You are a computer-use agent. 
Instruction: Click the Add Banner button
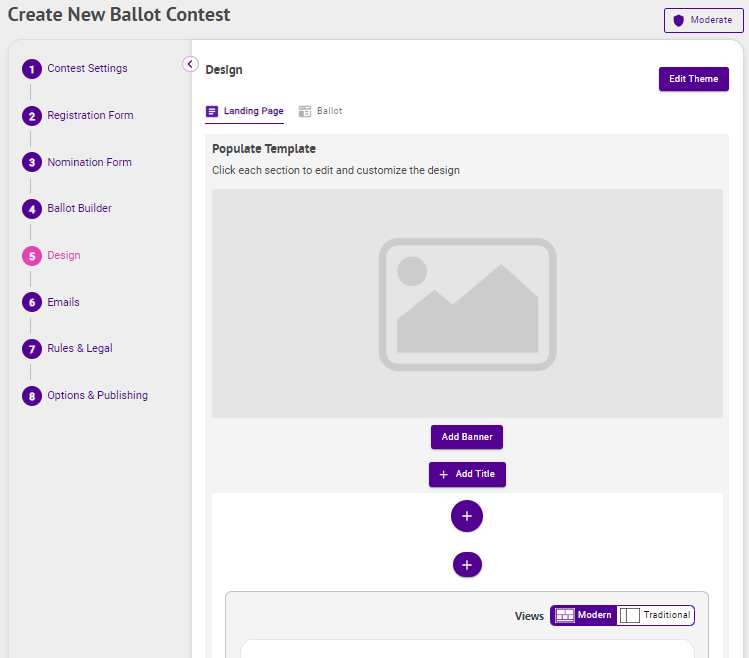coord(467,437)
